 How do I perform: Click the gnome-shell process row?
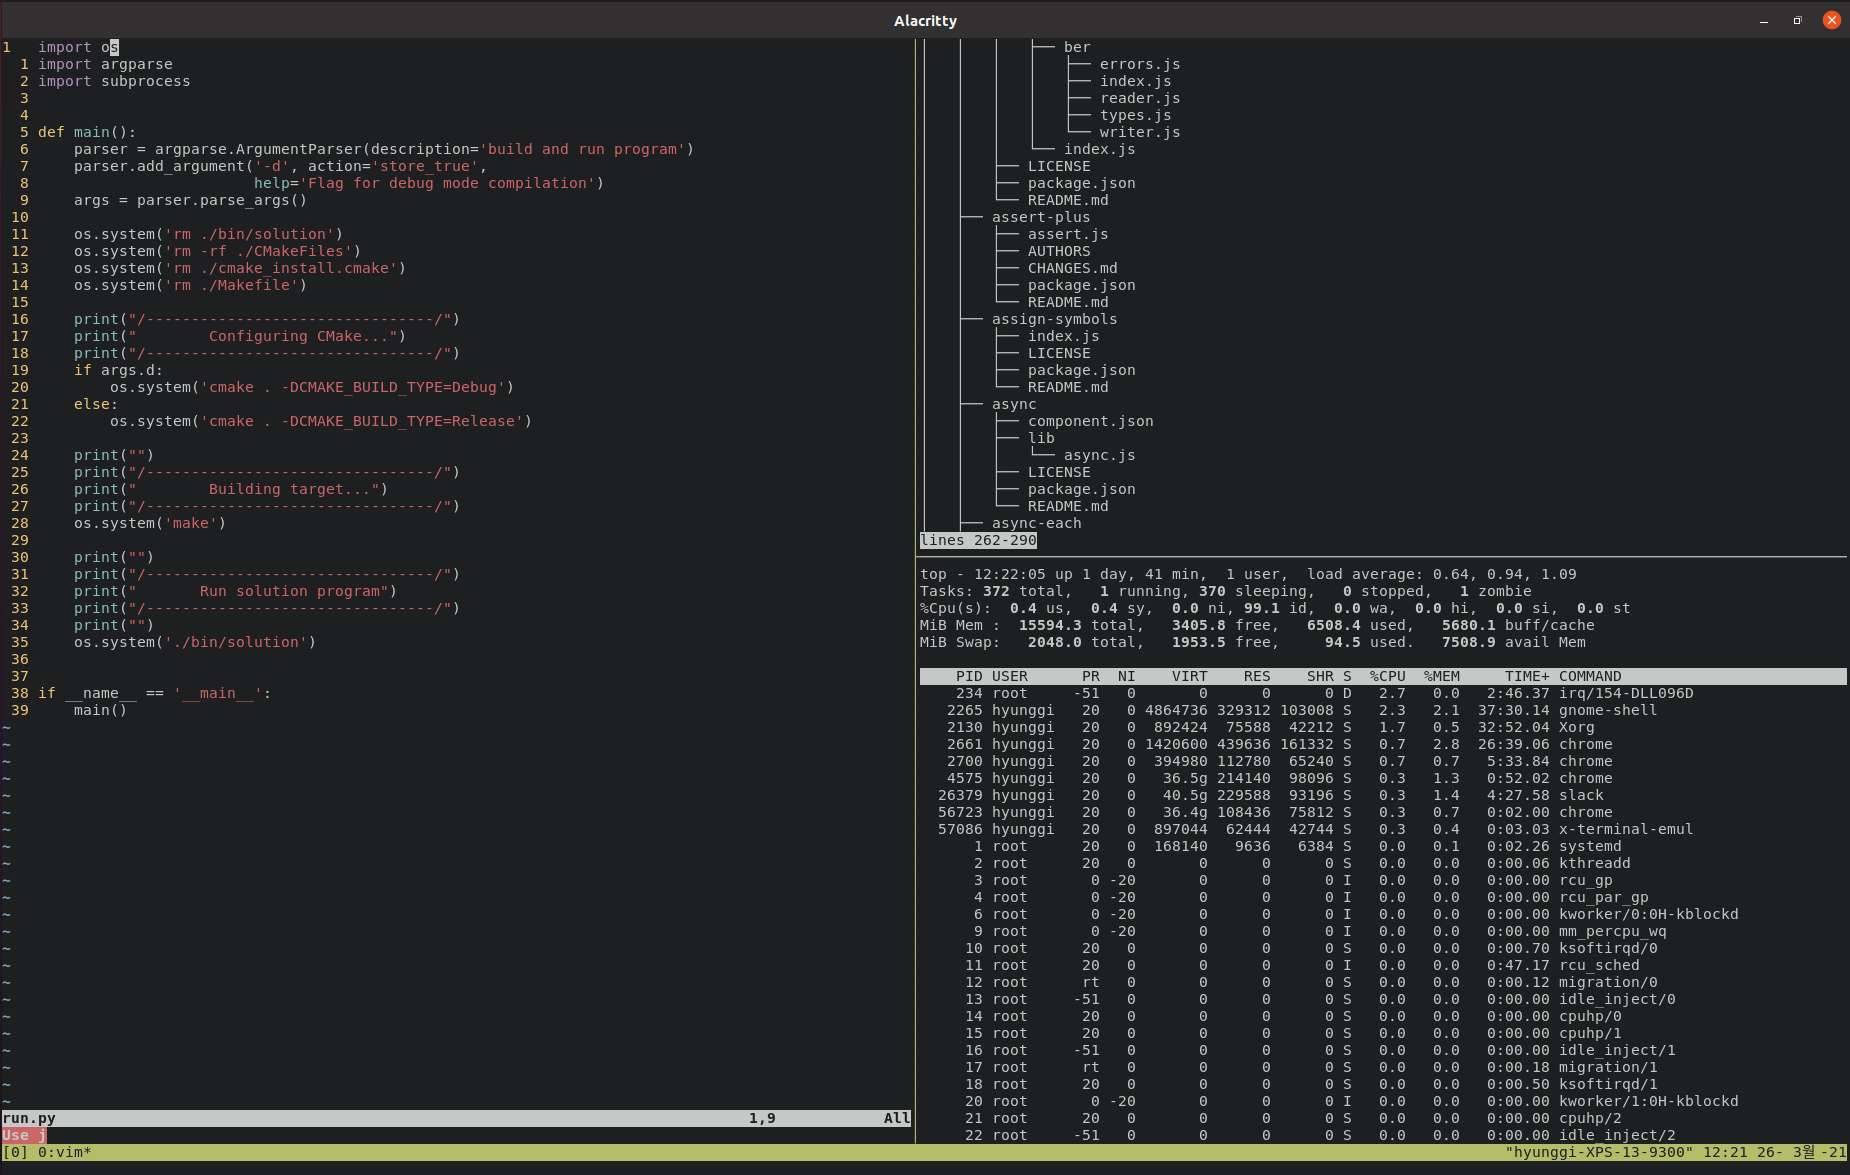tap(1383, 710)
